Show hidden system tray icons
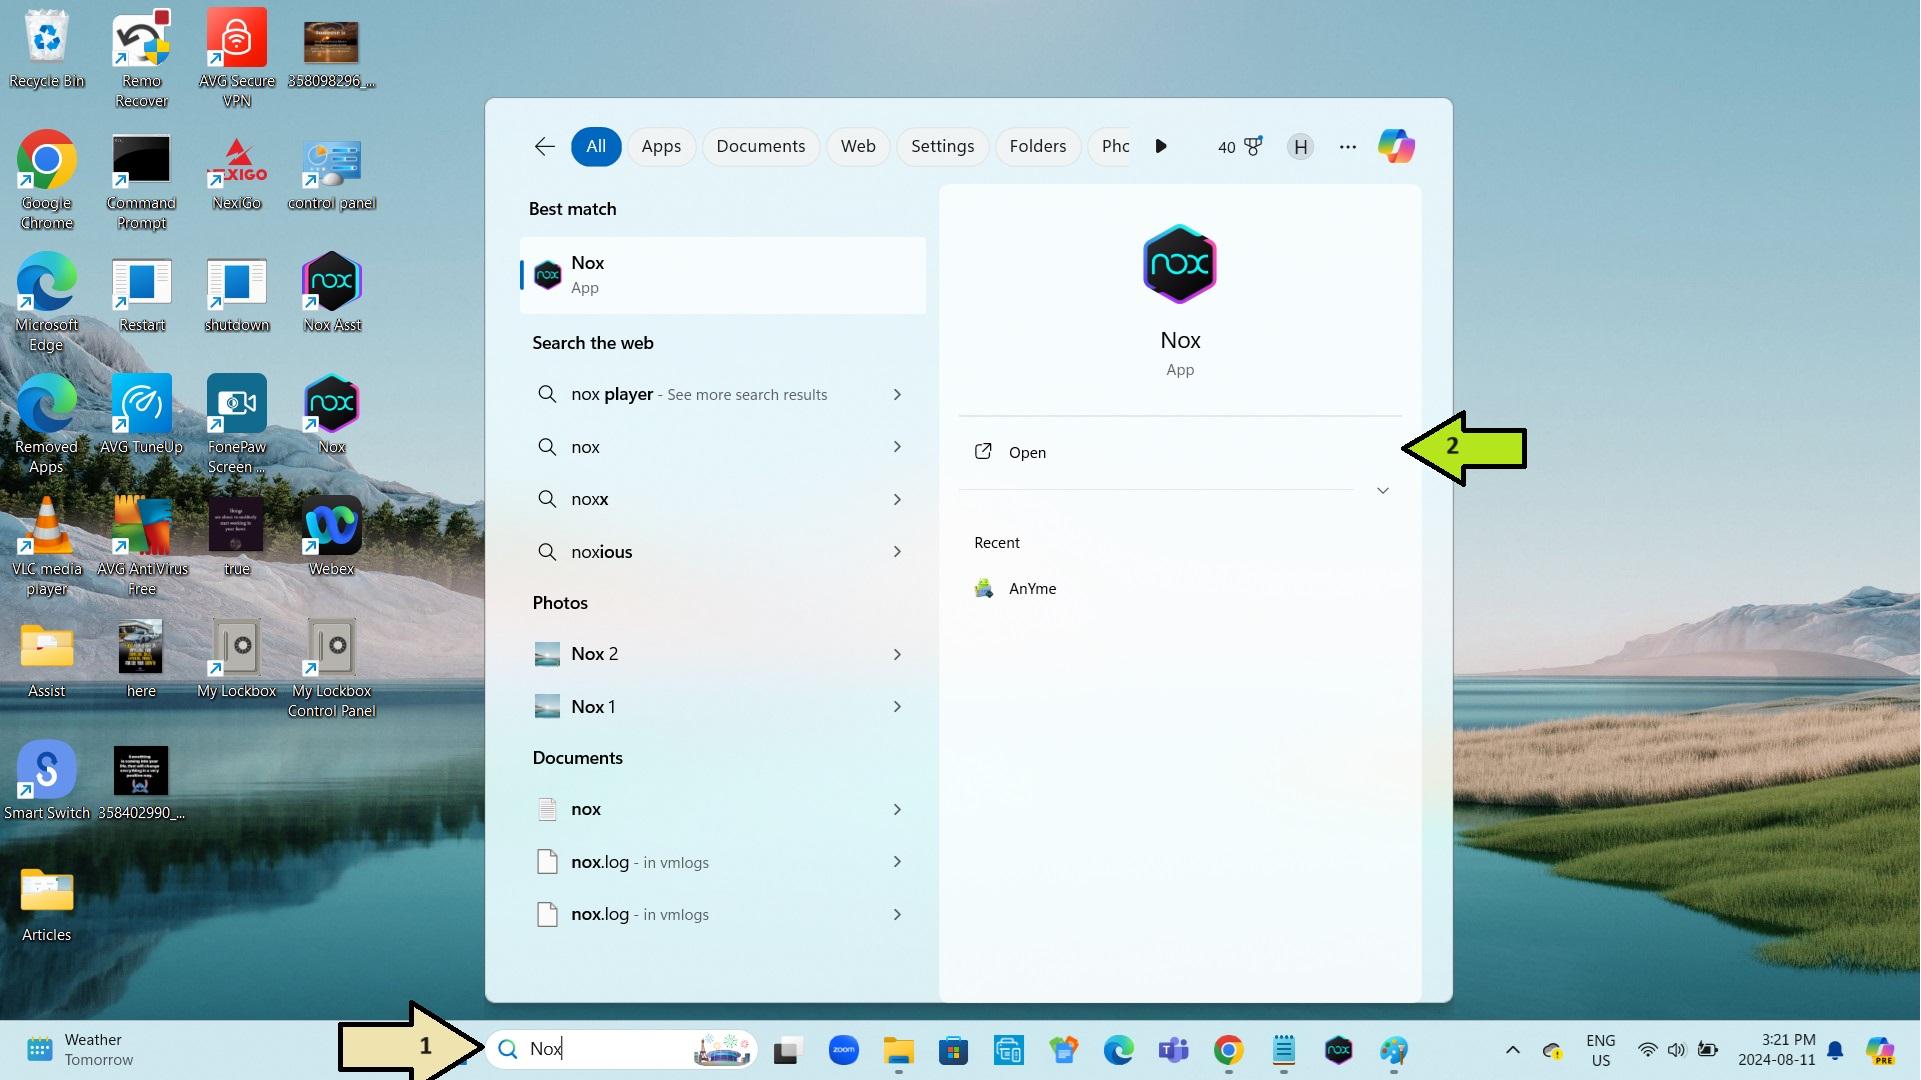 (1512, 1050)
